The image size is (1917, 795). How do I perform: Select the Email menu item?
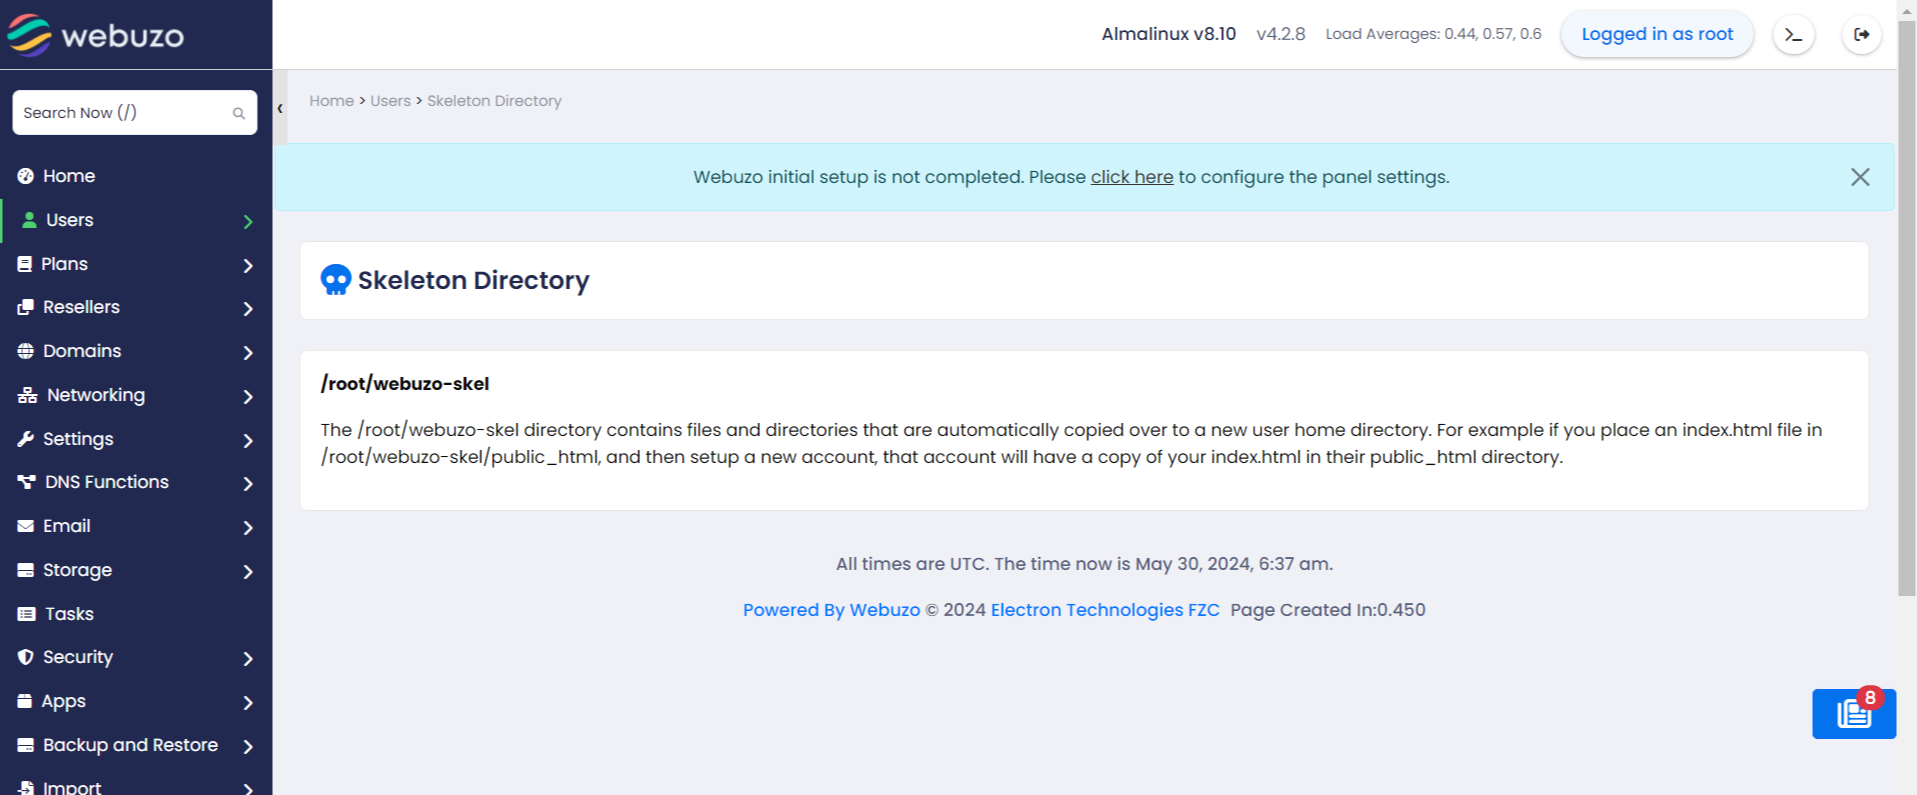click(x=66, y=526)
